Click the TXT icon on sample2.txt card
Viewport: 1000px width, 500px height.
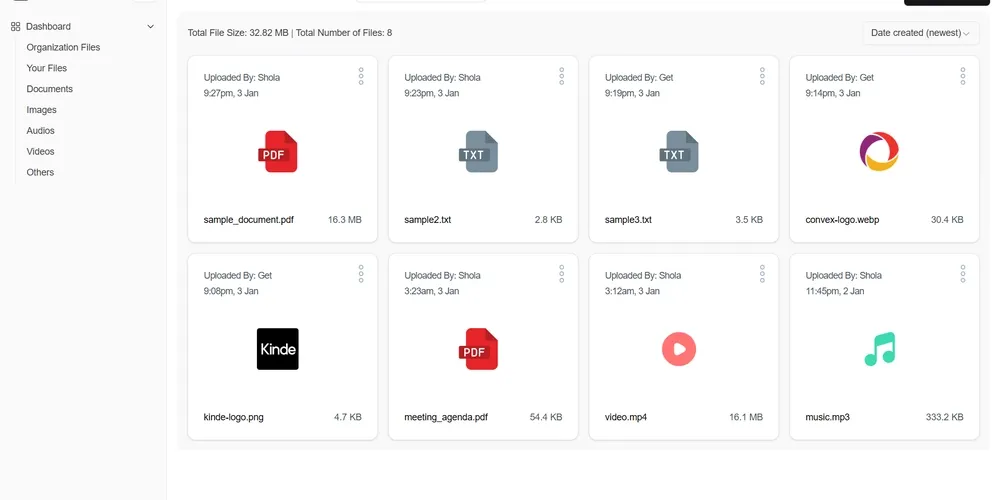pyautogui.click(x=478, y=152)
